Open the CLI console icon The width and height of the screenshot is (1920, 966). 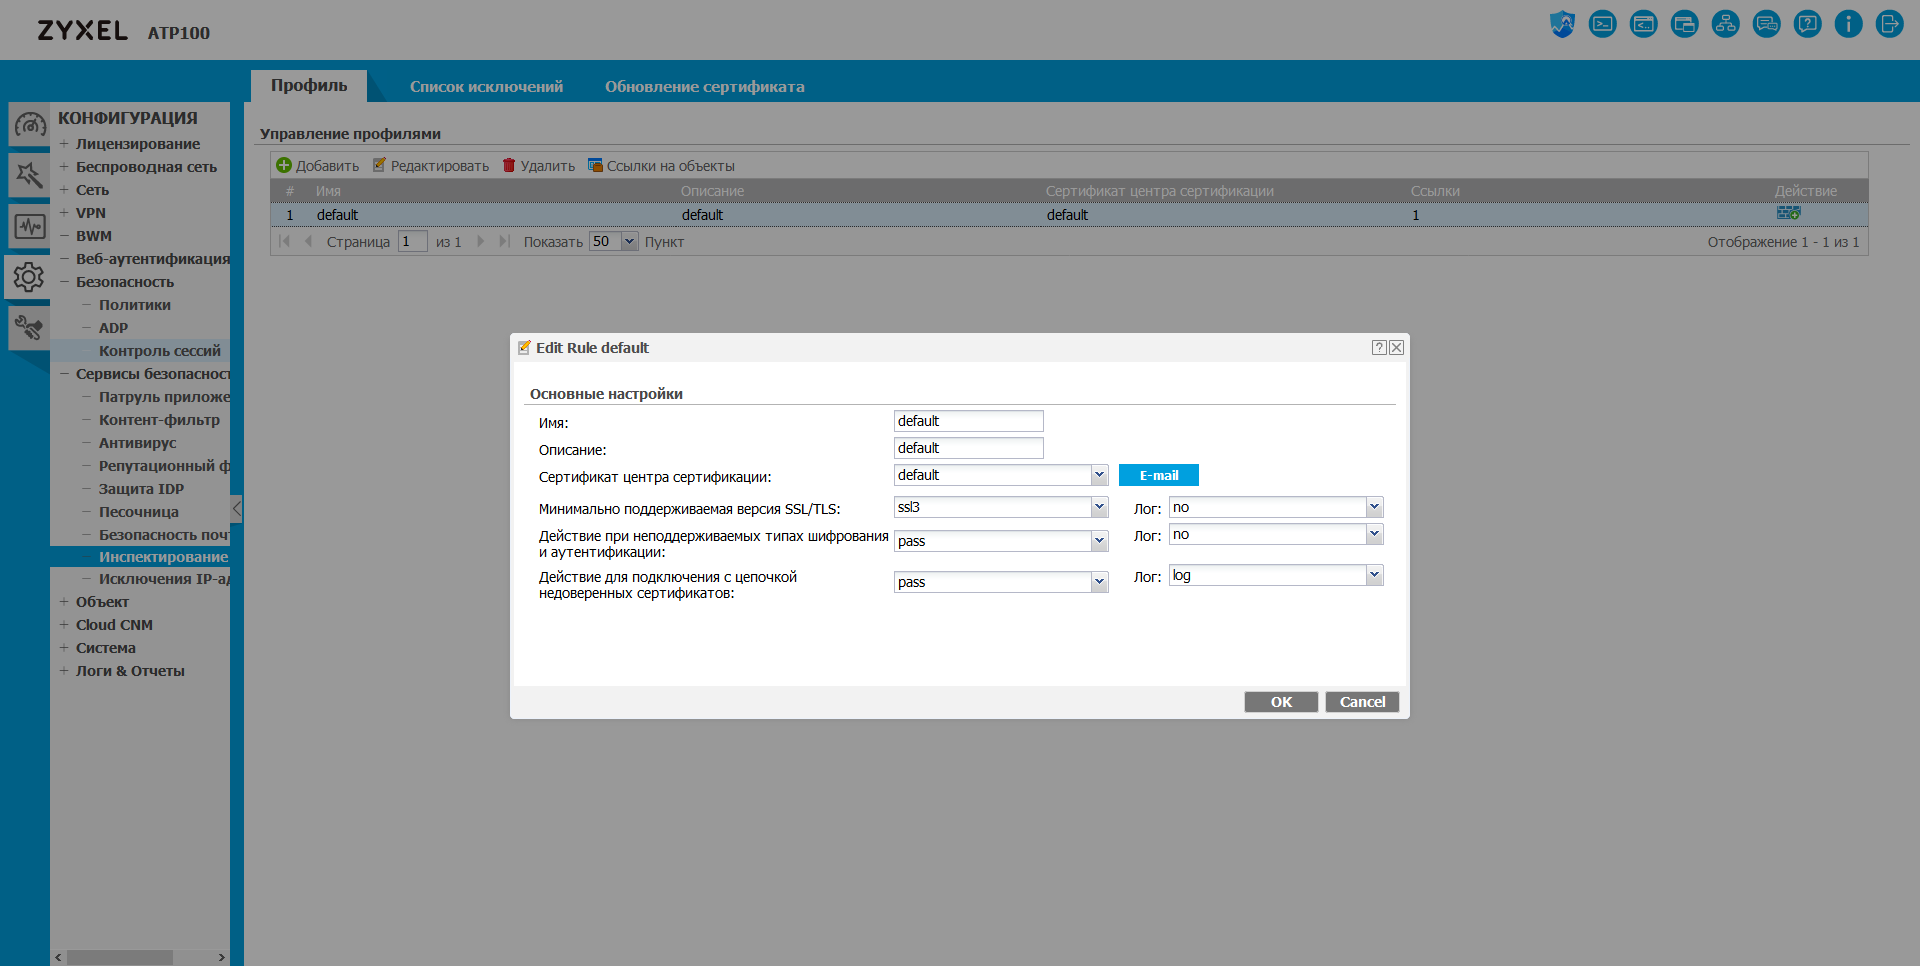pos(1603,24)
